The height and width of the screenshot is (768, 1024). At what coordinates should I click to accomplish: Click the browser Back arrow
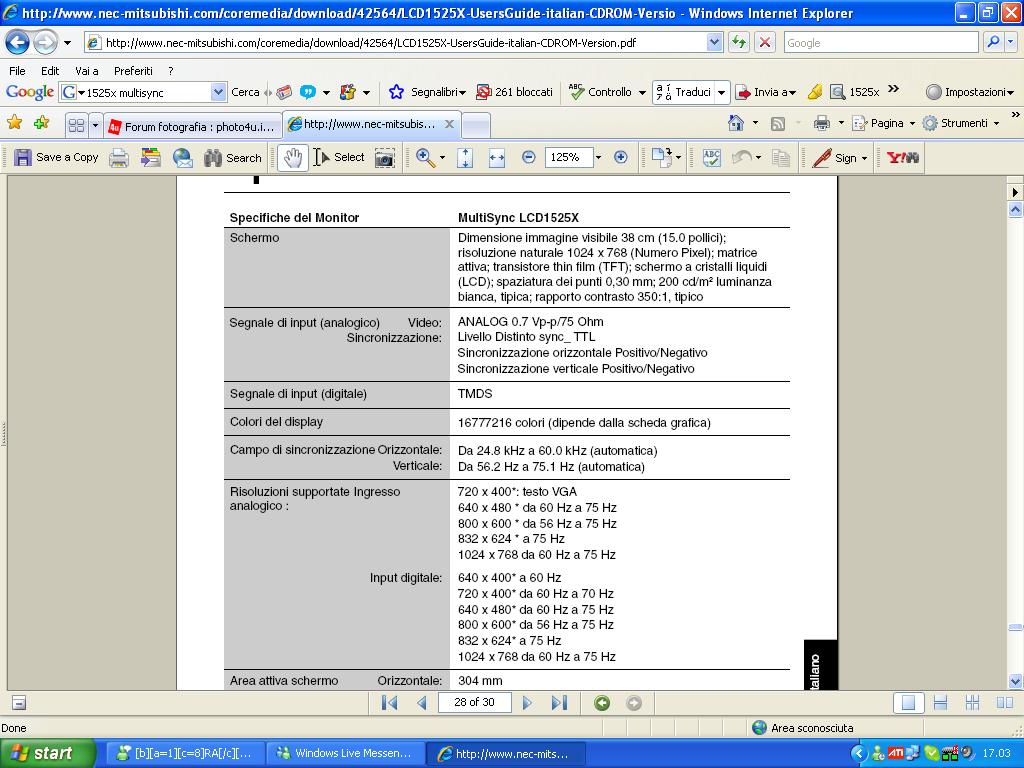point(18,43)
